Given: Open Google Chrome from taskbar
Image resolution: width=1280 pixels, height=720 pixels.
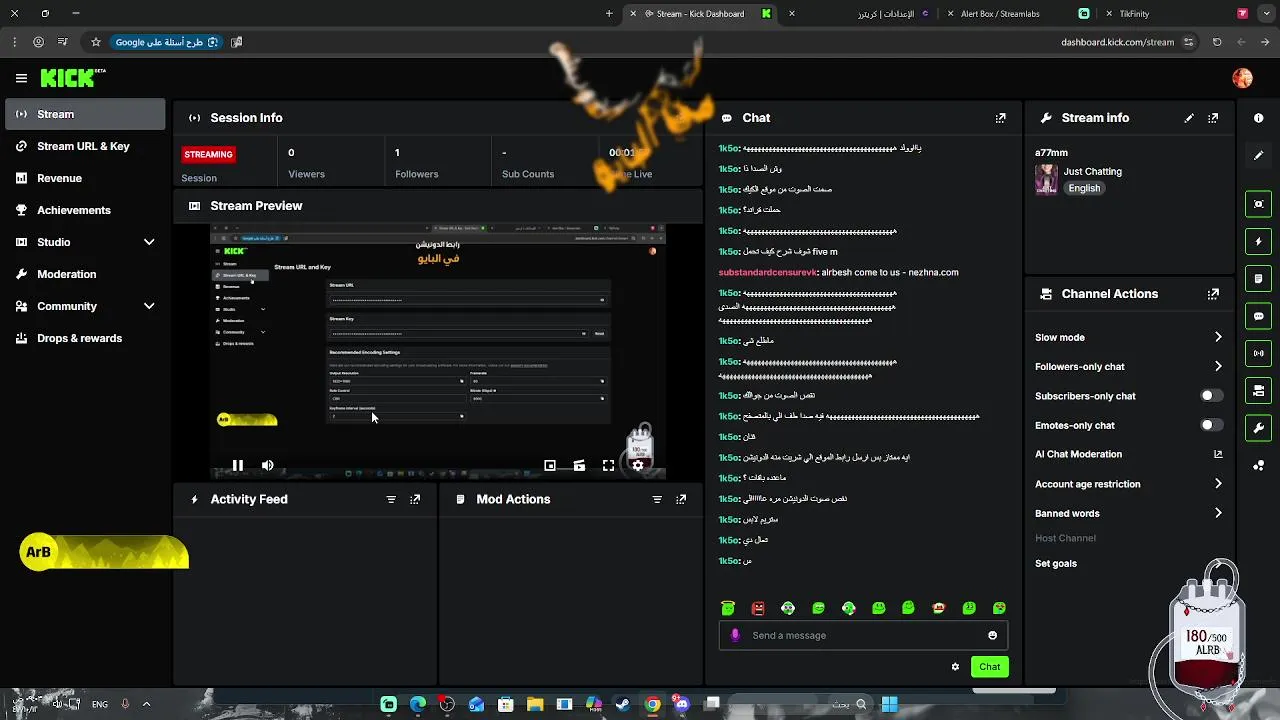Looking at the screenshot, I should [652, 704].
